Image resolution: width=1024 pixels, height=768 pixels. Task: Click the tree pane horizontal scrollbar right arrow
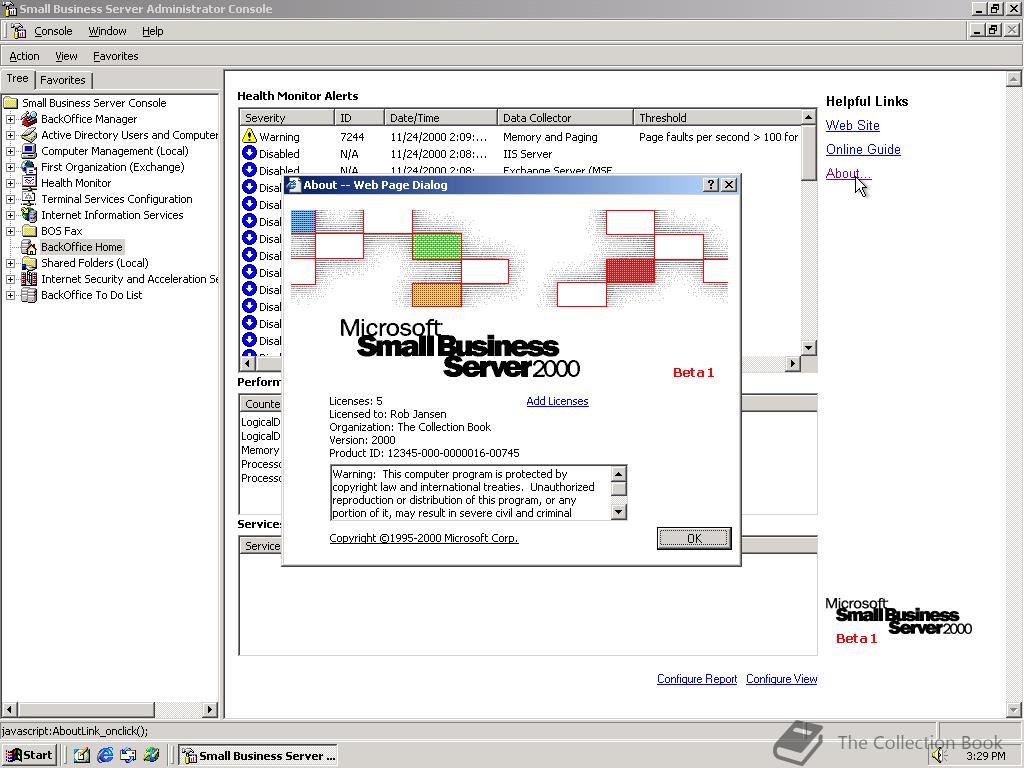point(210,709)
